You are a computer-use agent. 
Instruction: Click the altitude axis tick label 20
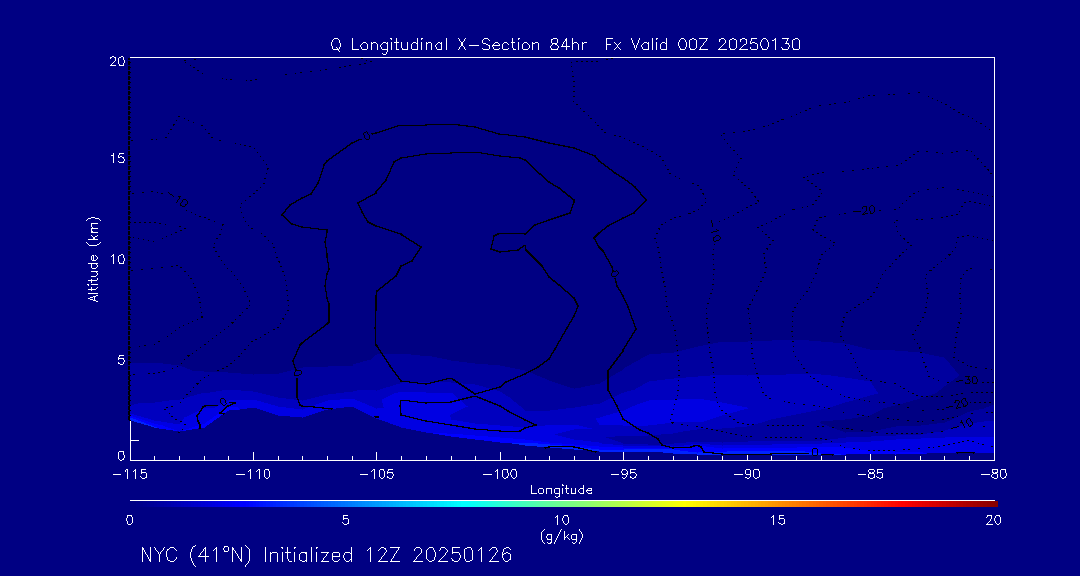click(117, 61)
